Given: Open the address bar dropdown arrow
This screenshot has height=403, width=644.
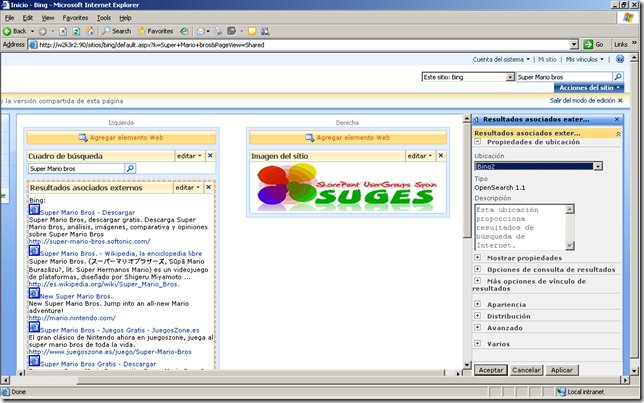Looking at the screenshot, I should 574,44.
